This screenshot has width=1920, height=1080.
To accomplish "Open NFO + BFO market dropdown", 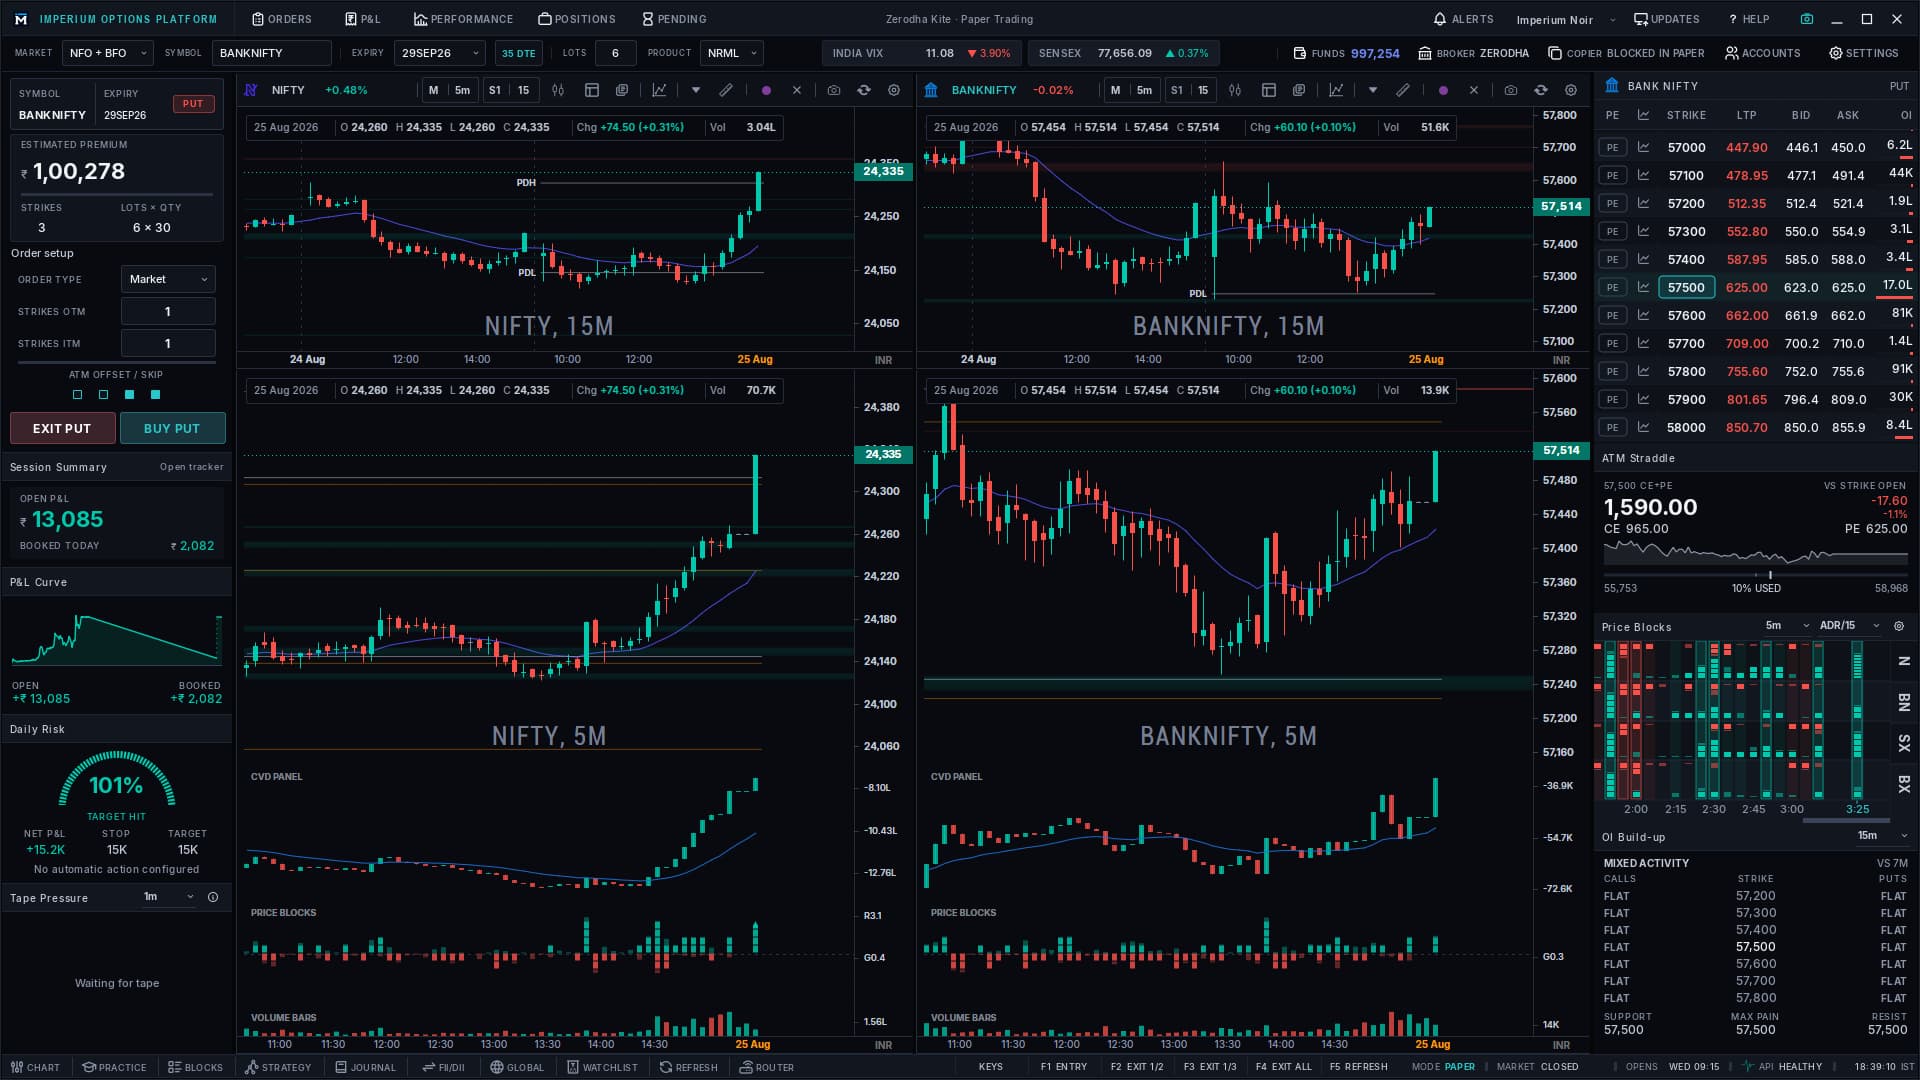I will pyautogui.click(x=107, y=53).
